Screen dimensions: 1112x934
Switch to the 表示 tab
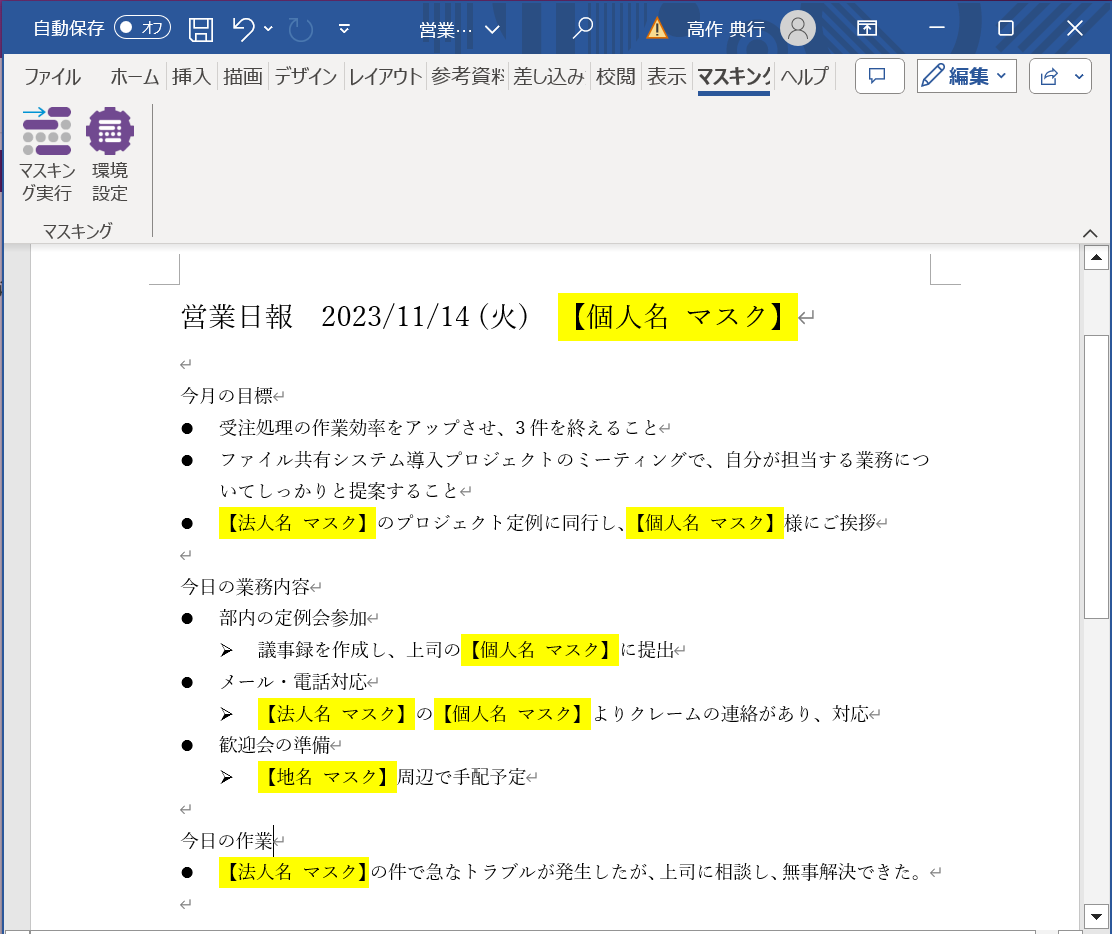pos(667,76)
